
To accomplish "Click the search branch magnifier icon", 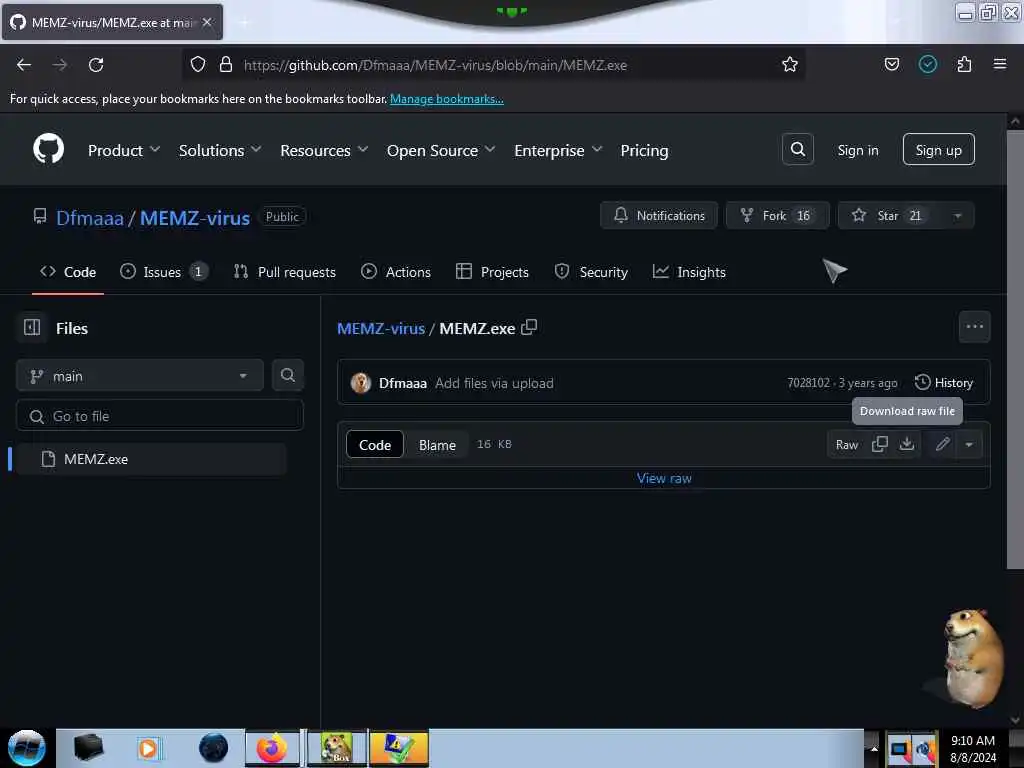I will 287,375.
